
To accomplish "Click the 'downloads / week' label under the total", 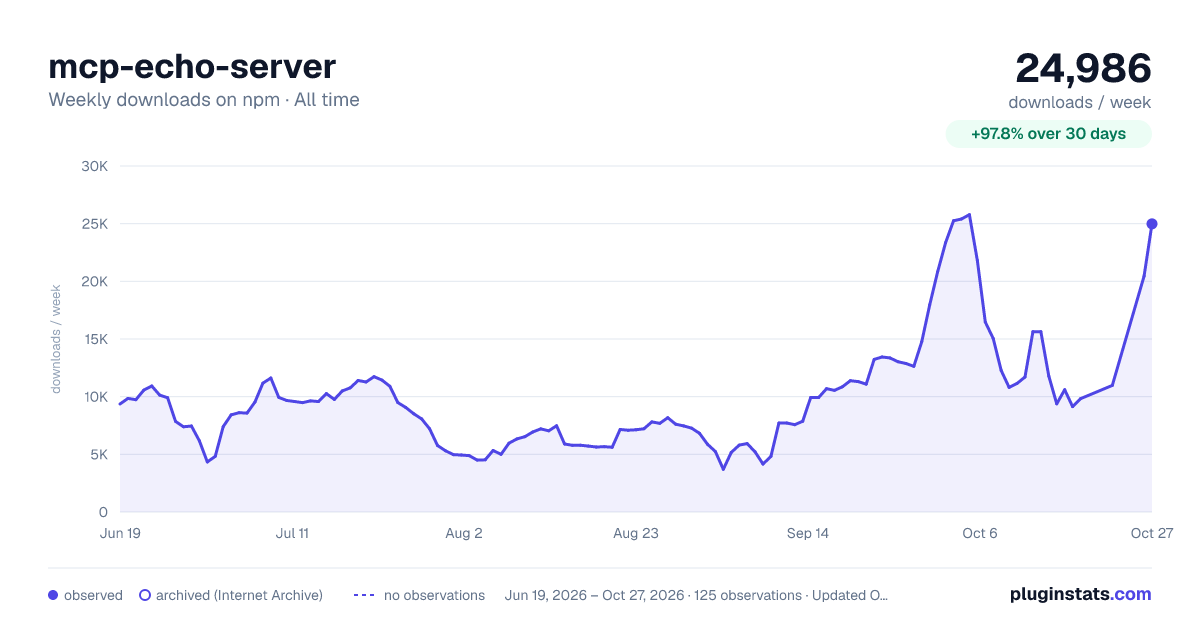I will click(x=1080, y=102).
